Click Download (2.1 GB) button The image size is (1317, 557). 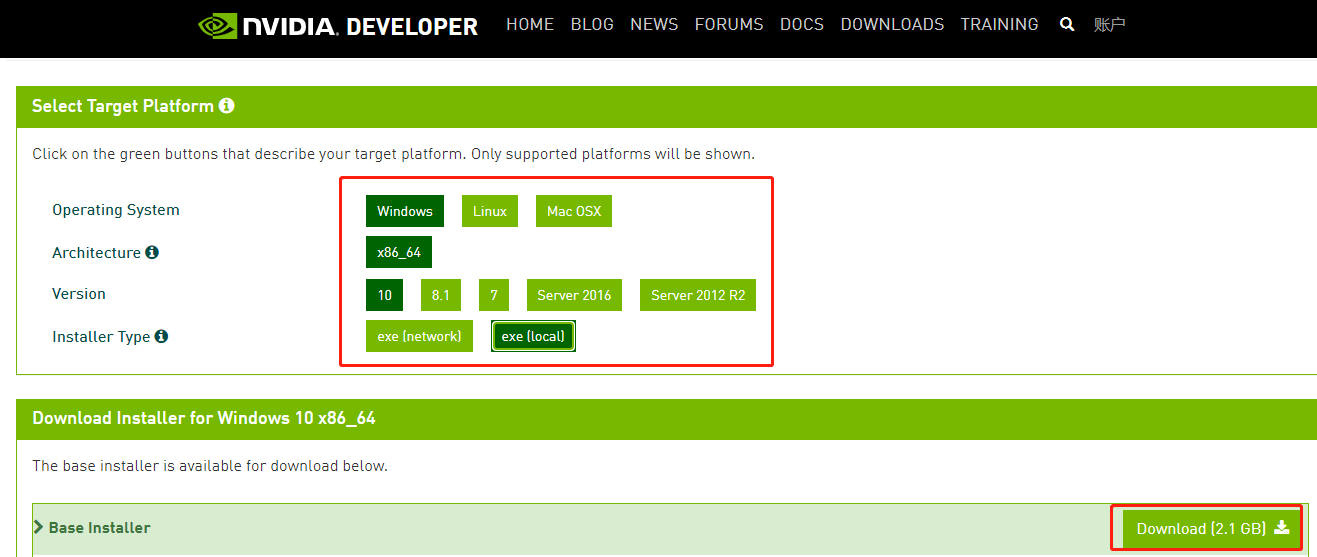1212,528
